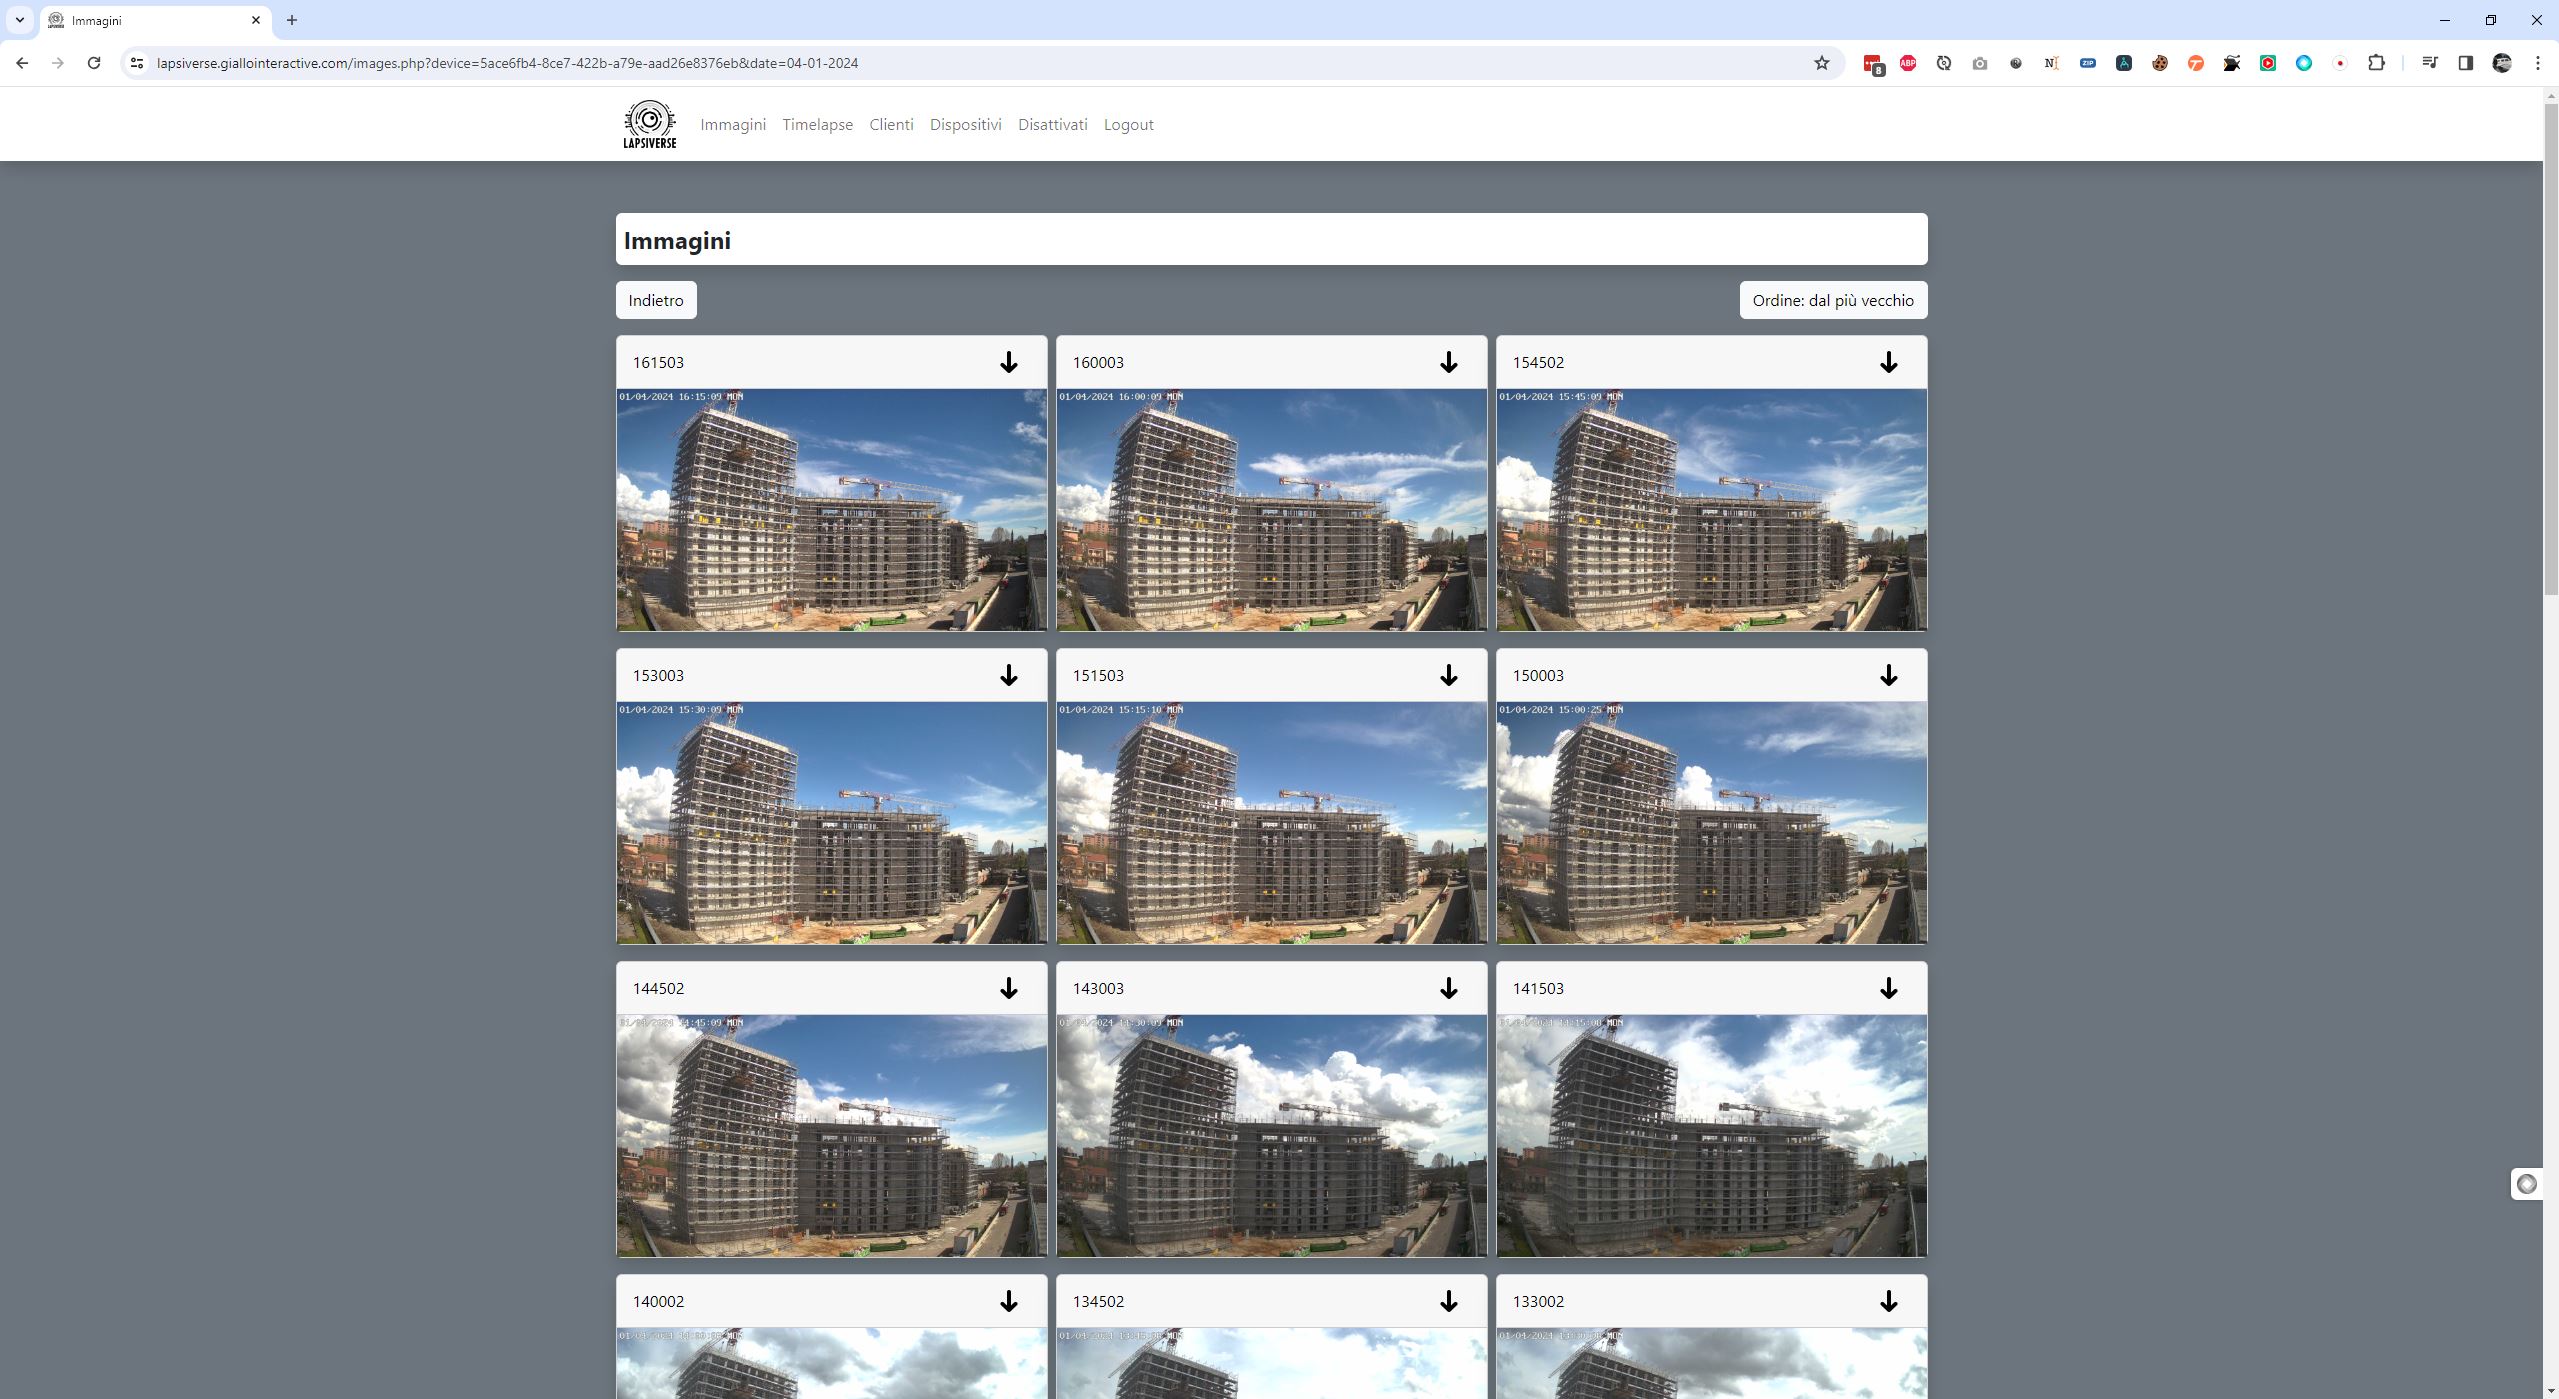
Task: Switch to the Timelapse section
Action: click(817, 124)
